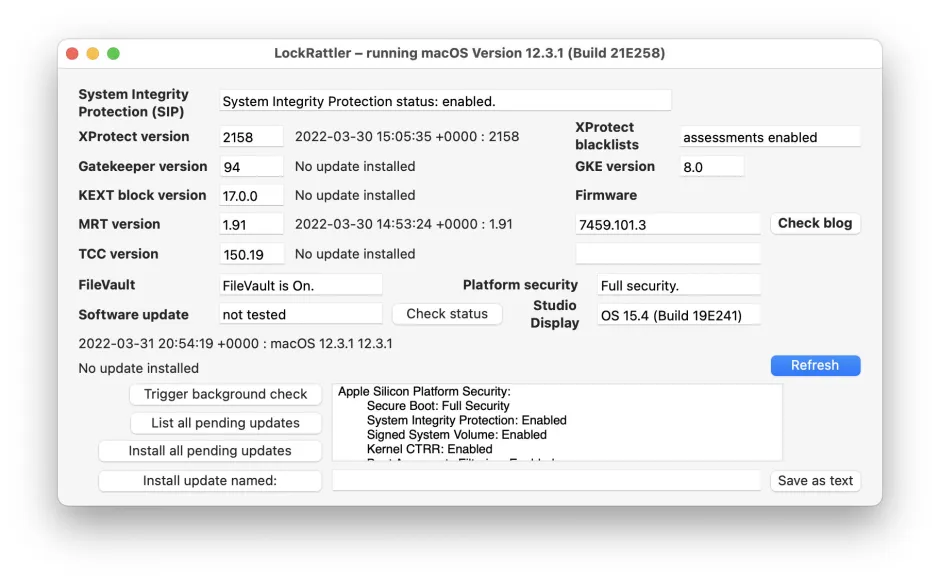Install all pending updates
Screen dimensions: 940x582
pyautogui.click(x=210, y=451)
